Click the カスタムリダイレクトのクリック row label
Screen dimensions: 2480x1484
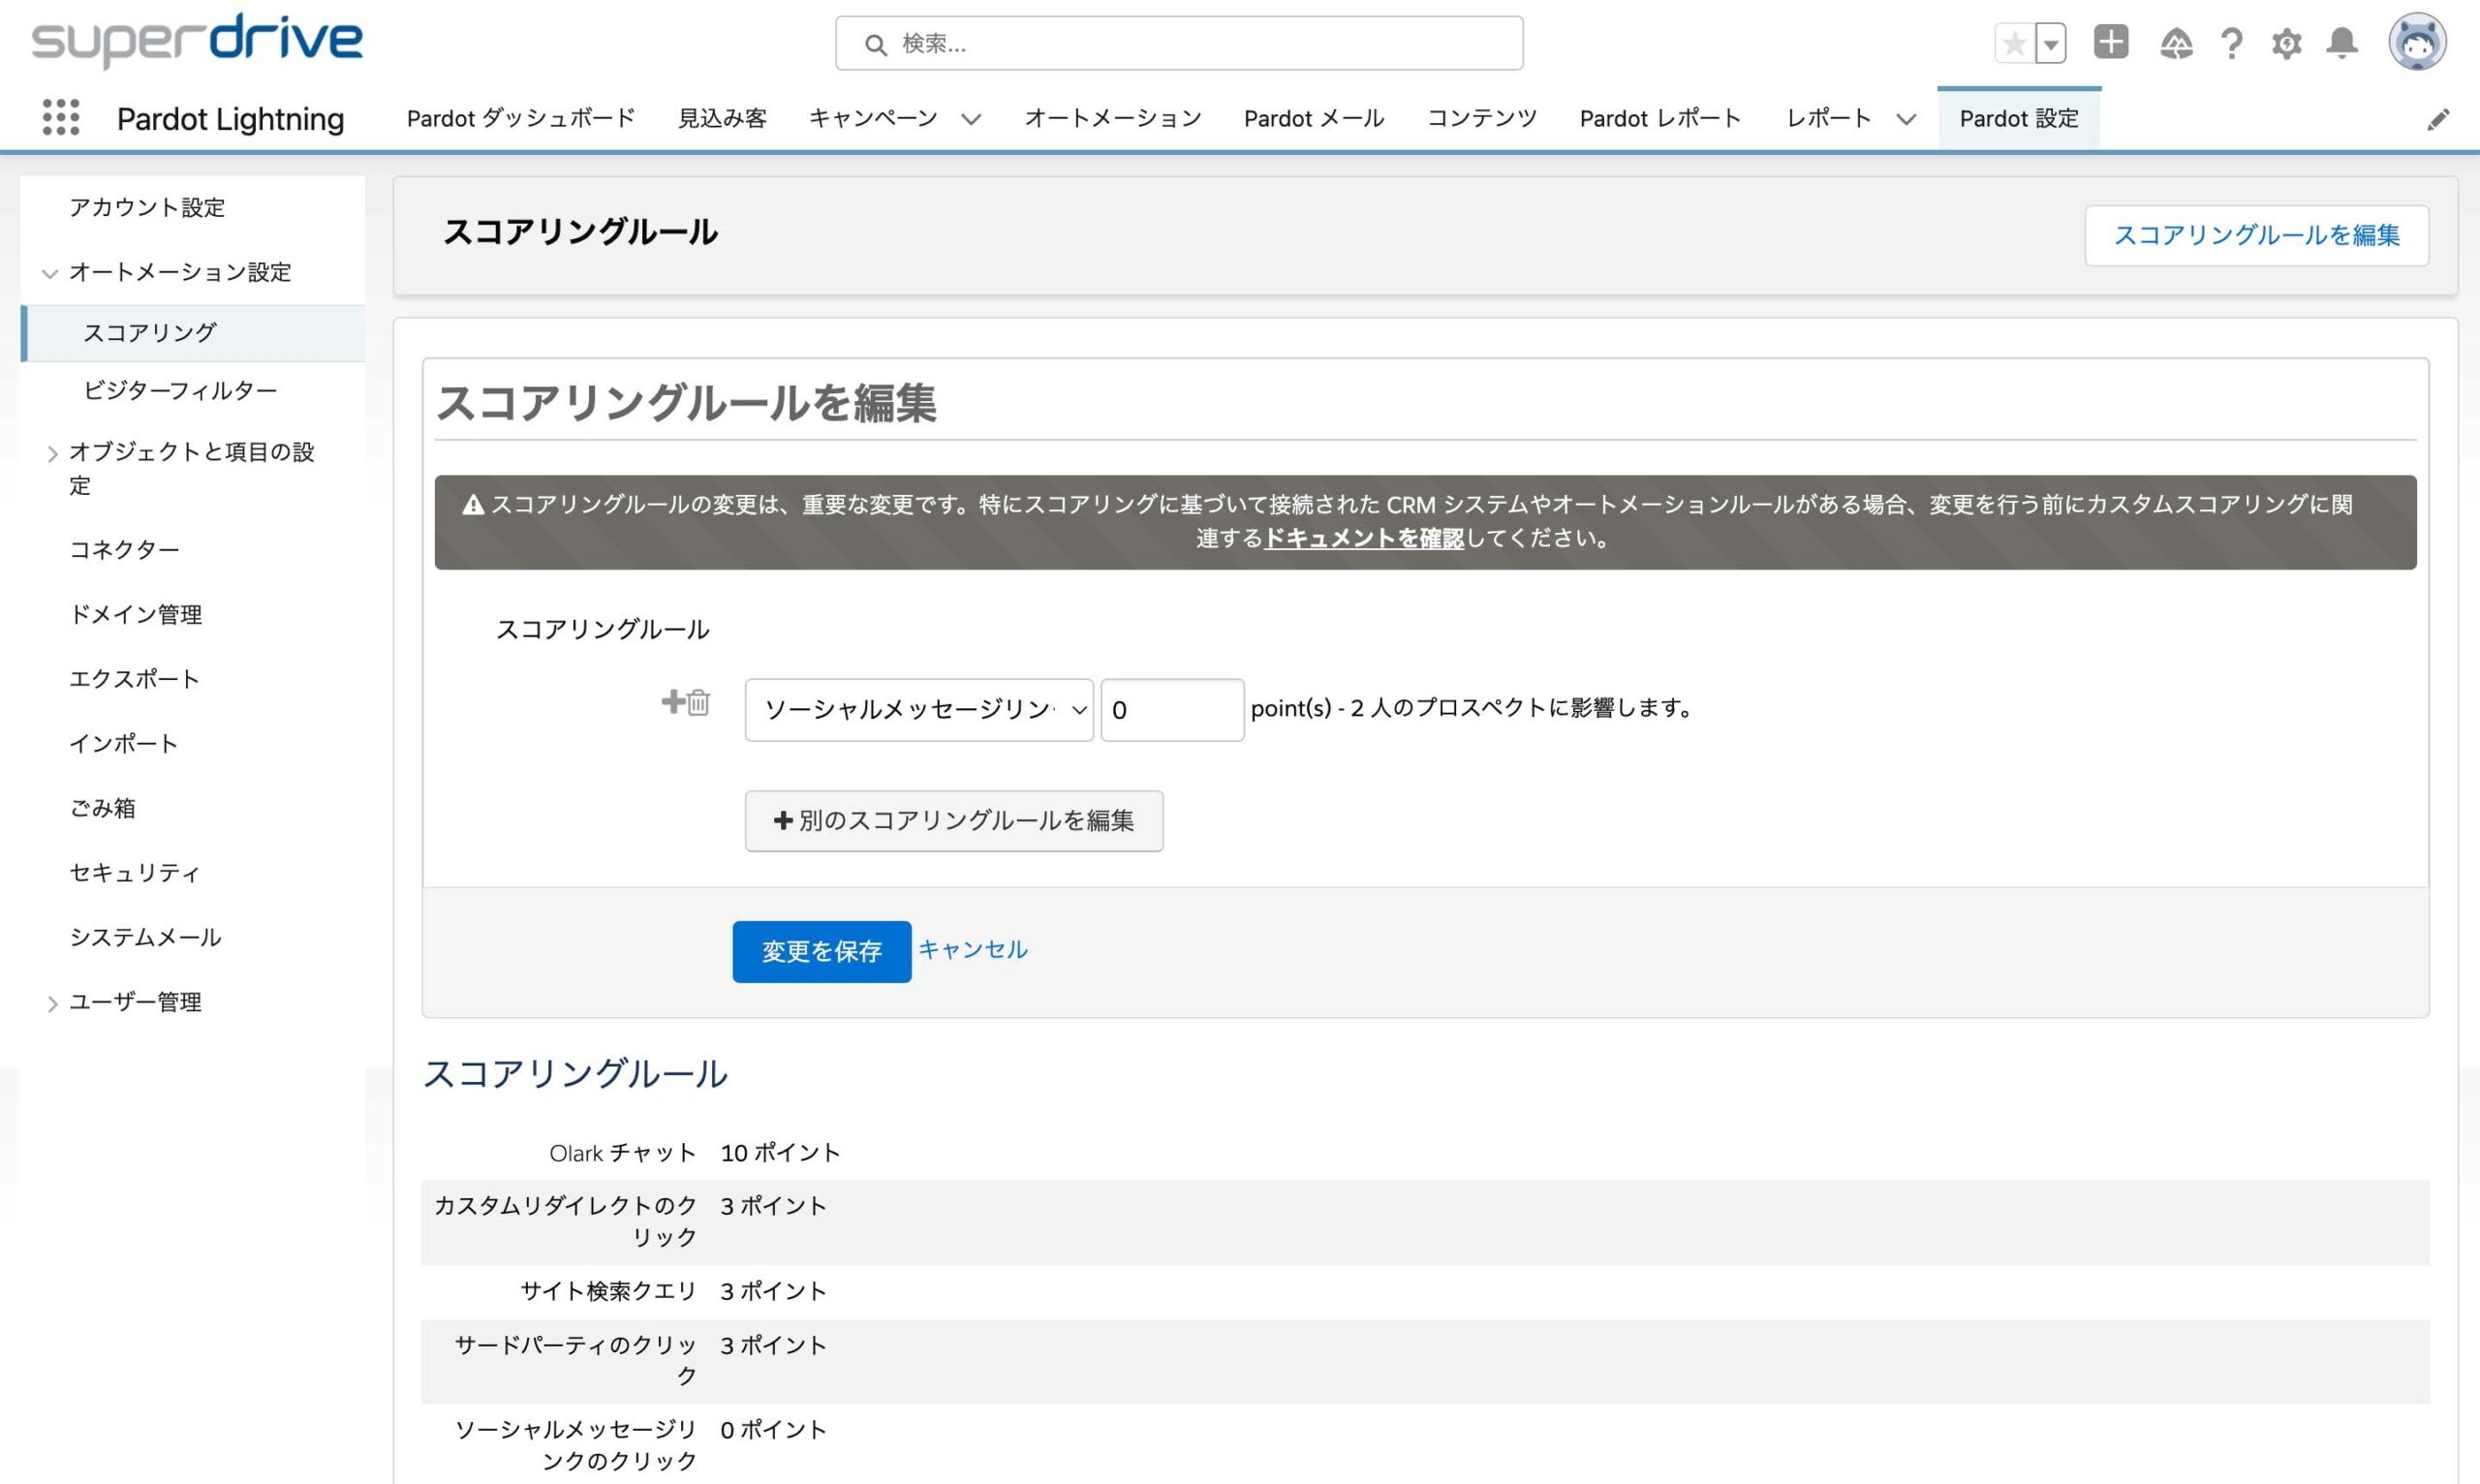click(565, 1221)
